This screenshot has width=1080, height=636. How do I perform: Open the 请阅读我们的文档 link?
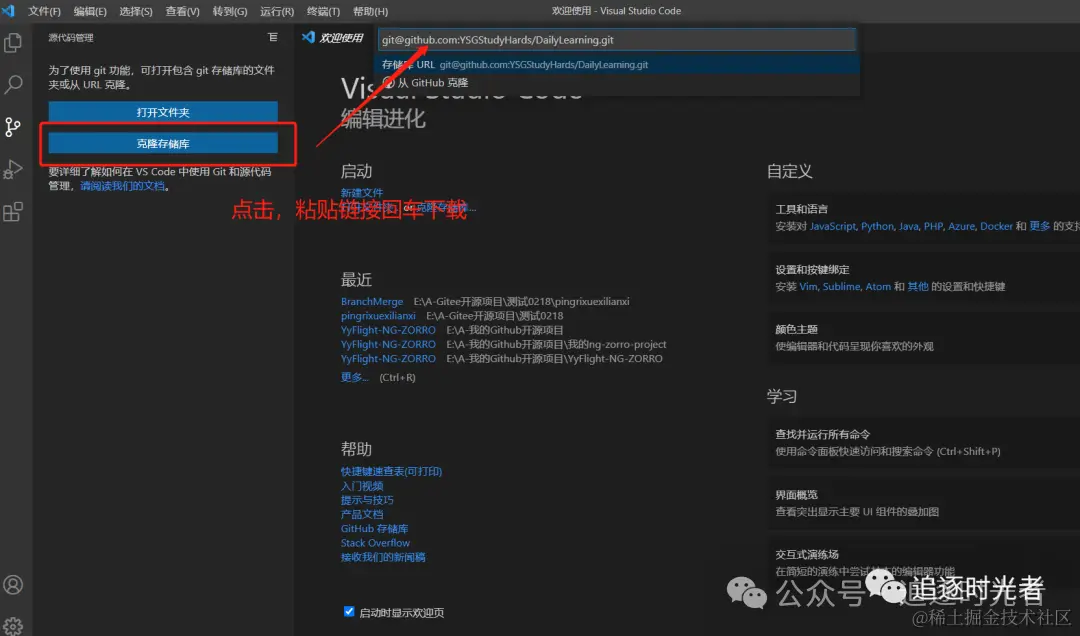(123, 186)
